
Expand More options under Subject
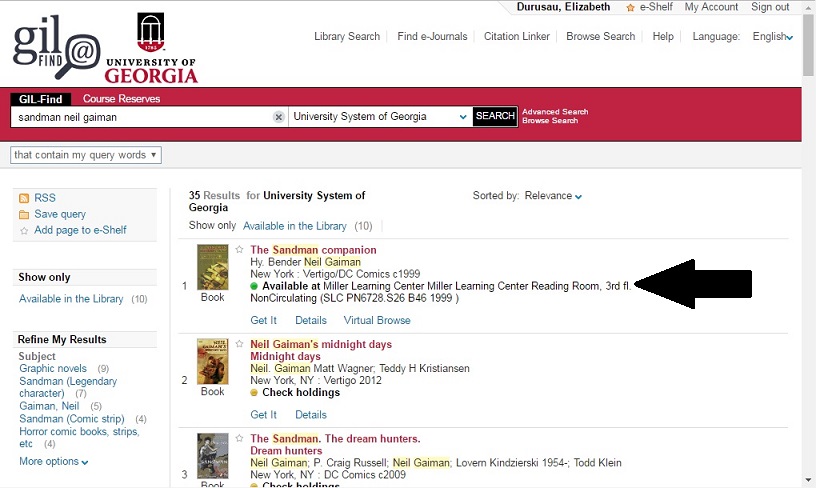click(x=54, y=462)
